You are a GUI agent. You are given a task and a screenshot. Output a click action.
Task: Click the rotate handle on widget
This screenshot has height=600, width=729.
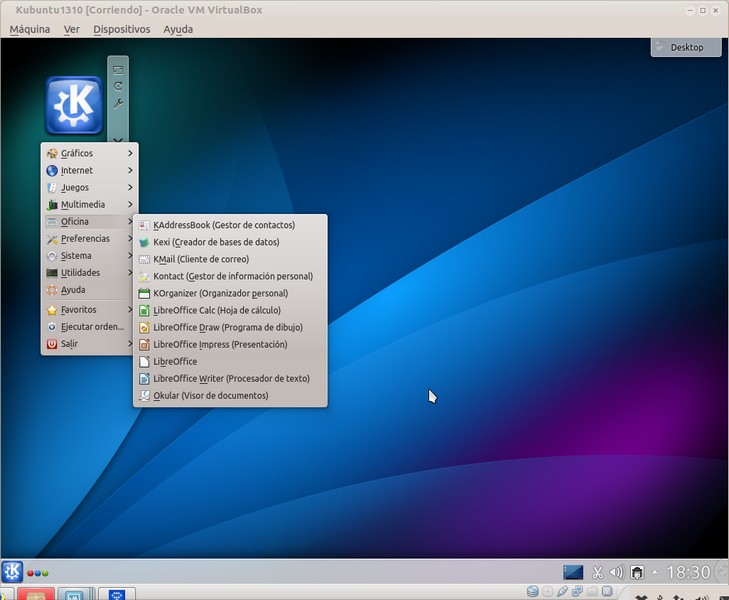coord(118,87)
